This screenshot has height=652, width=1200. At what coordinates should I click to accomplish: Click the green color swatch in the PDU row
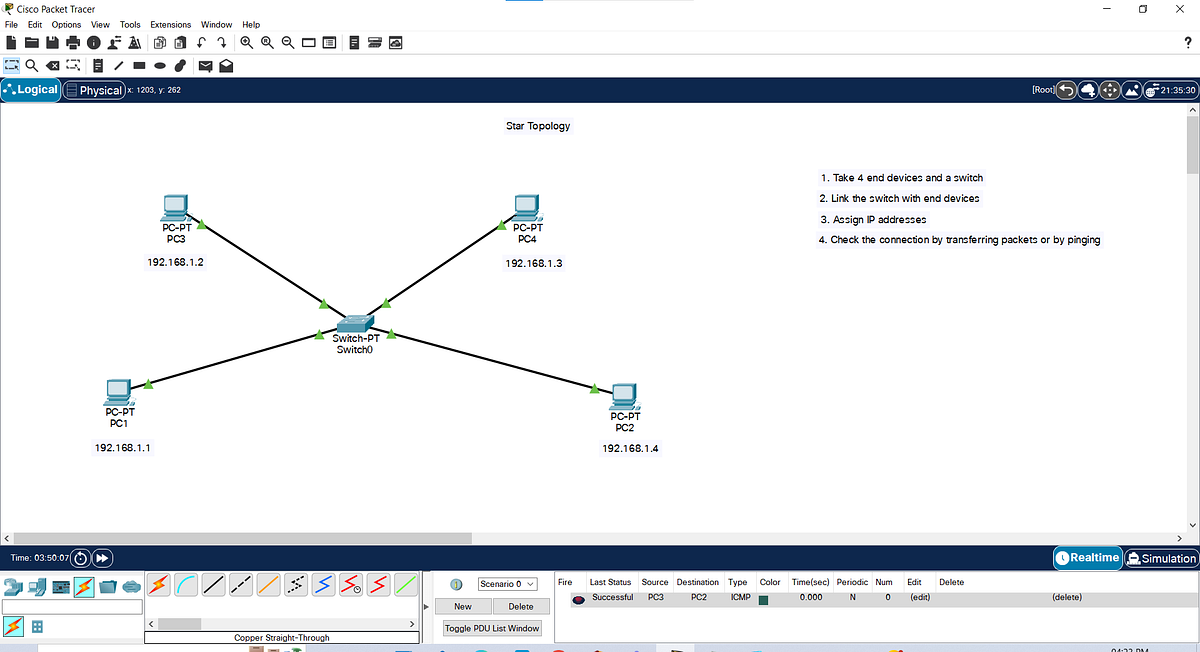click(766, 597)
